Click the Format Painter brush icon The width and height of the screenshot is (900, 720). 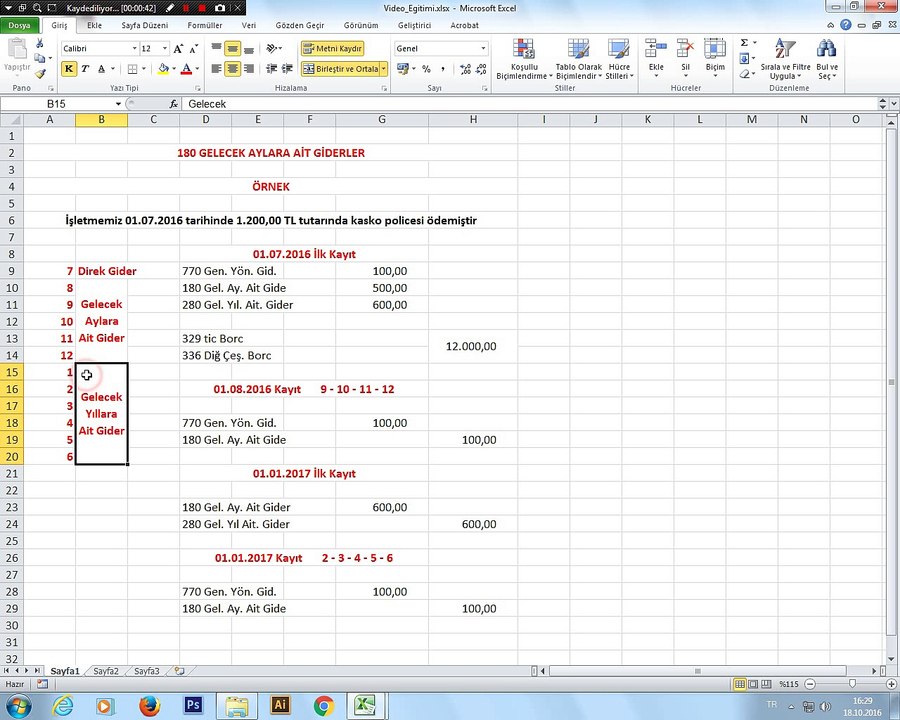(40, 73)
